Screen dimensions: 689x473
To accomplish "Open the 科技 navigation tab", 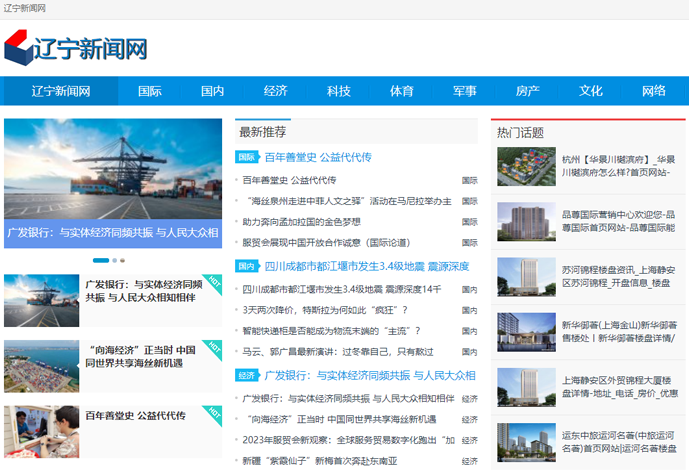I will (x=339, y=91).
